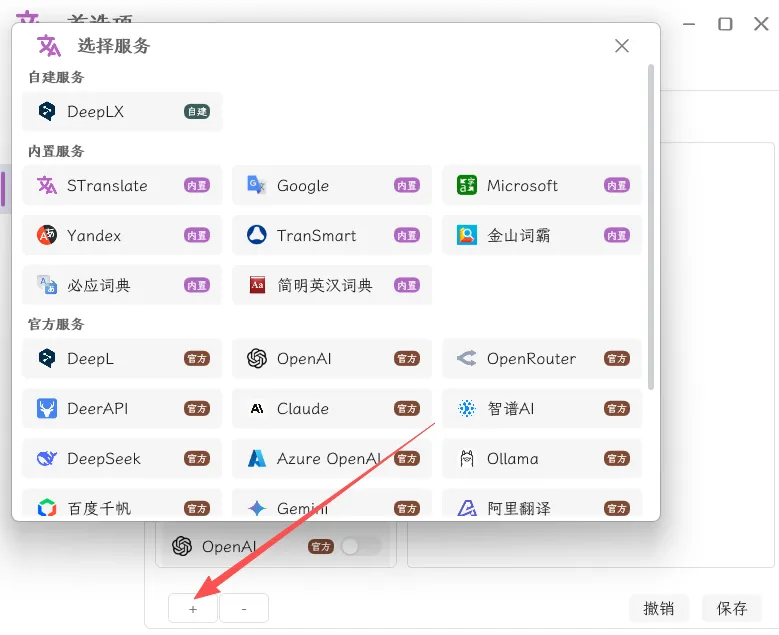Screen dimensions: 779x635
Task: Pick the OpenRouter icon
Action: 467,358
